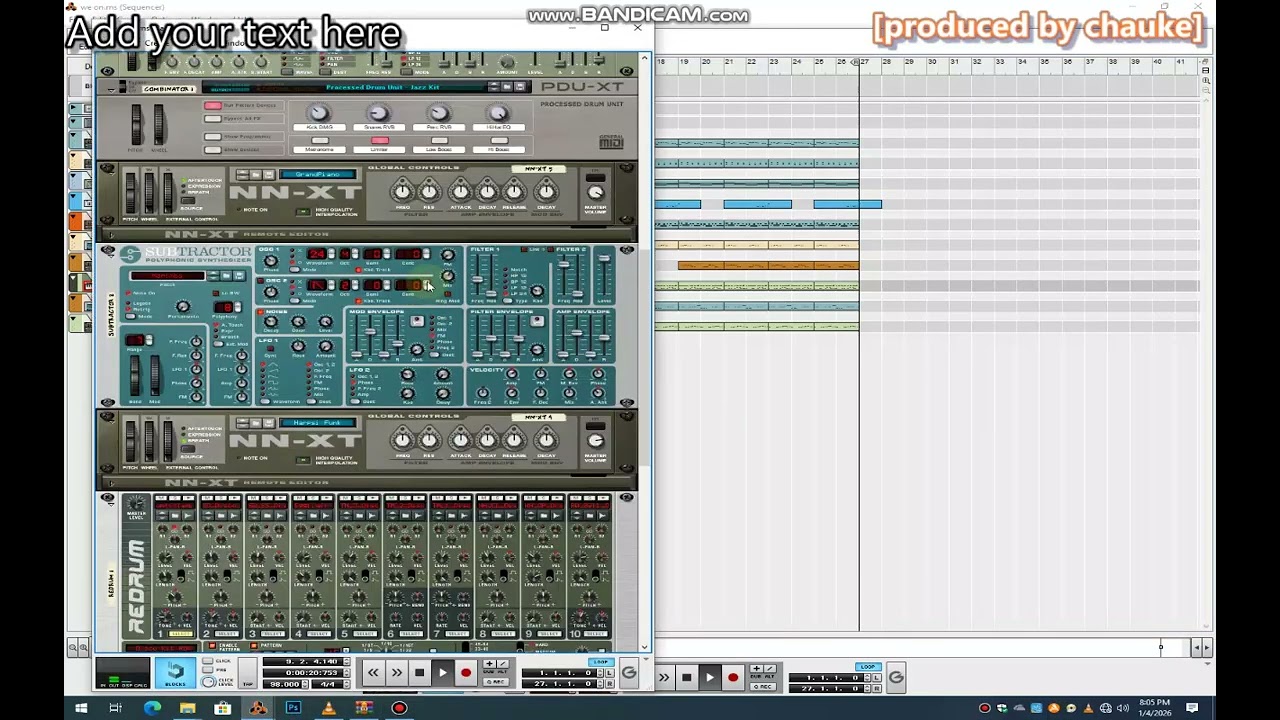
Task: Expand Harpsi Funk NN-XT Remote Editor
Action: click(x=110, y=483)
